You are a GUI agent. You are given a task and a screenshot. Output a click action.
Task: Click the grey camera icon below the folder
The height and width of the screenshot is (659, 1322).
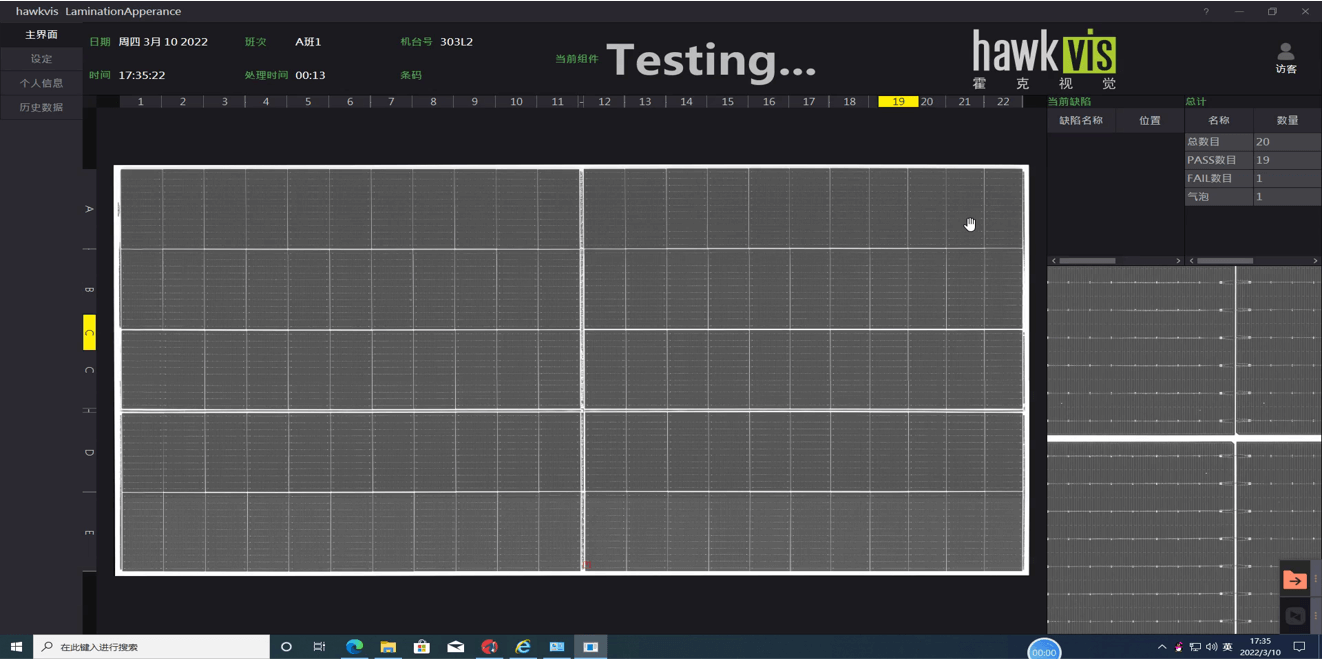click(1294, 616)
